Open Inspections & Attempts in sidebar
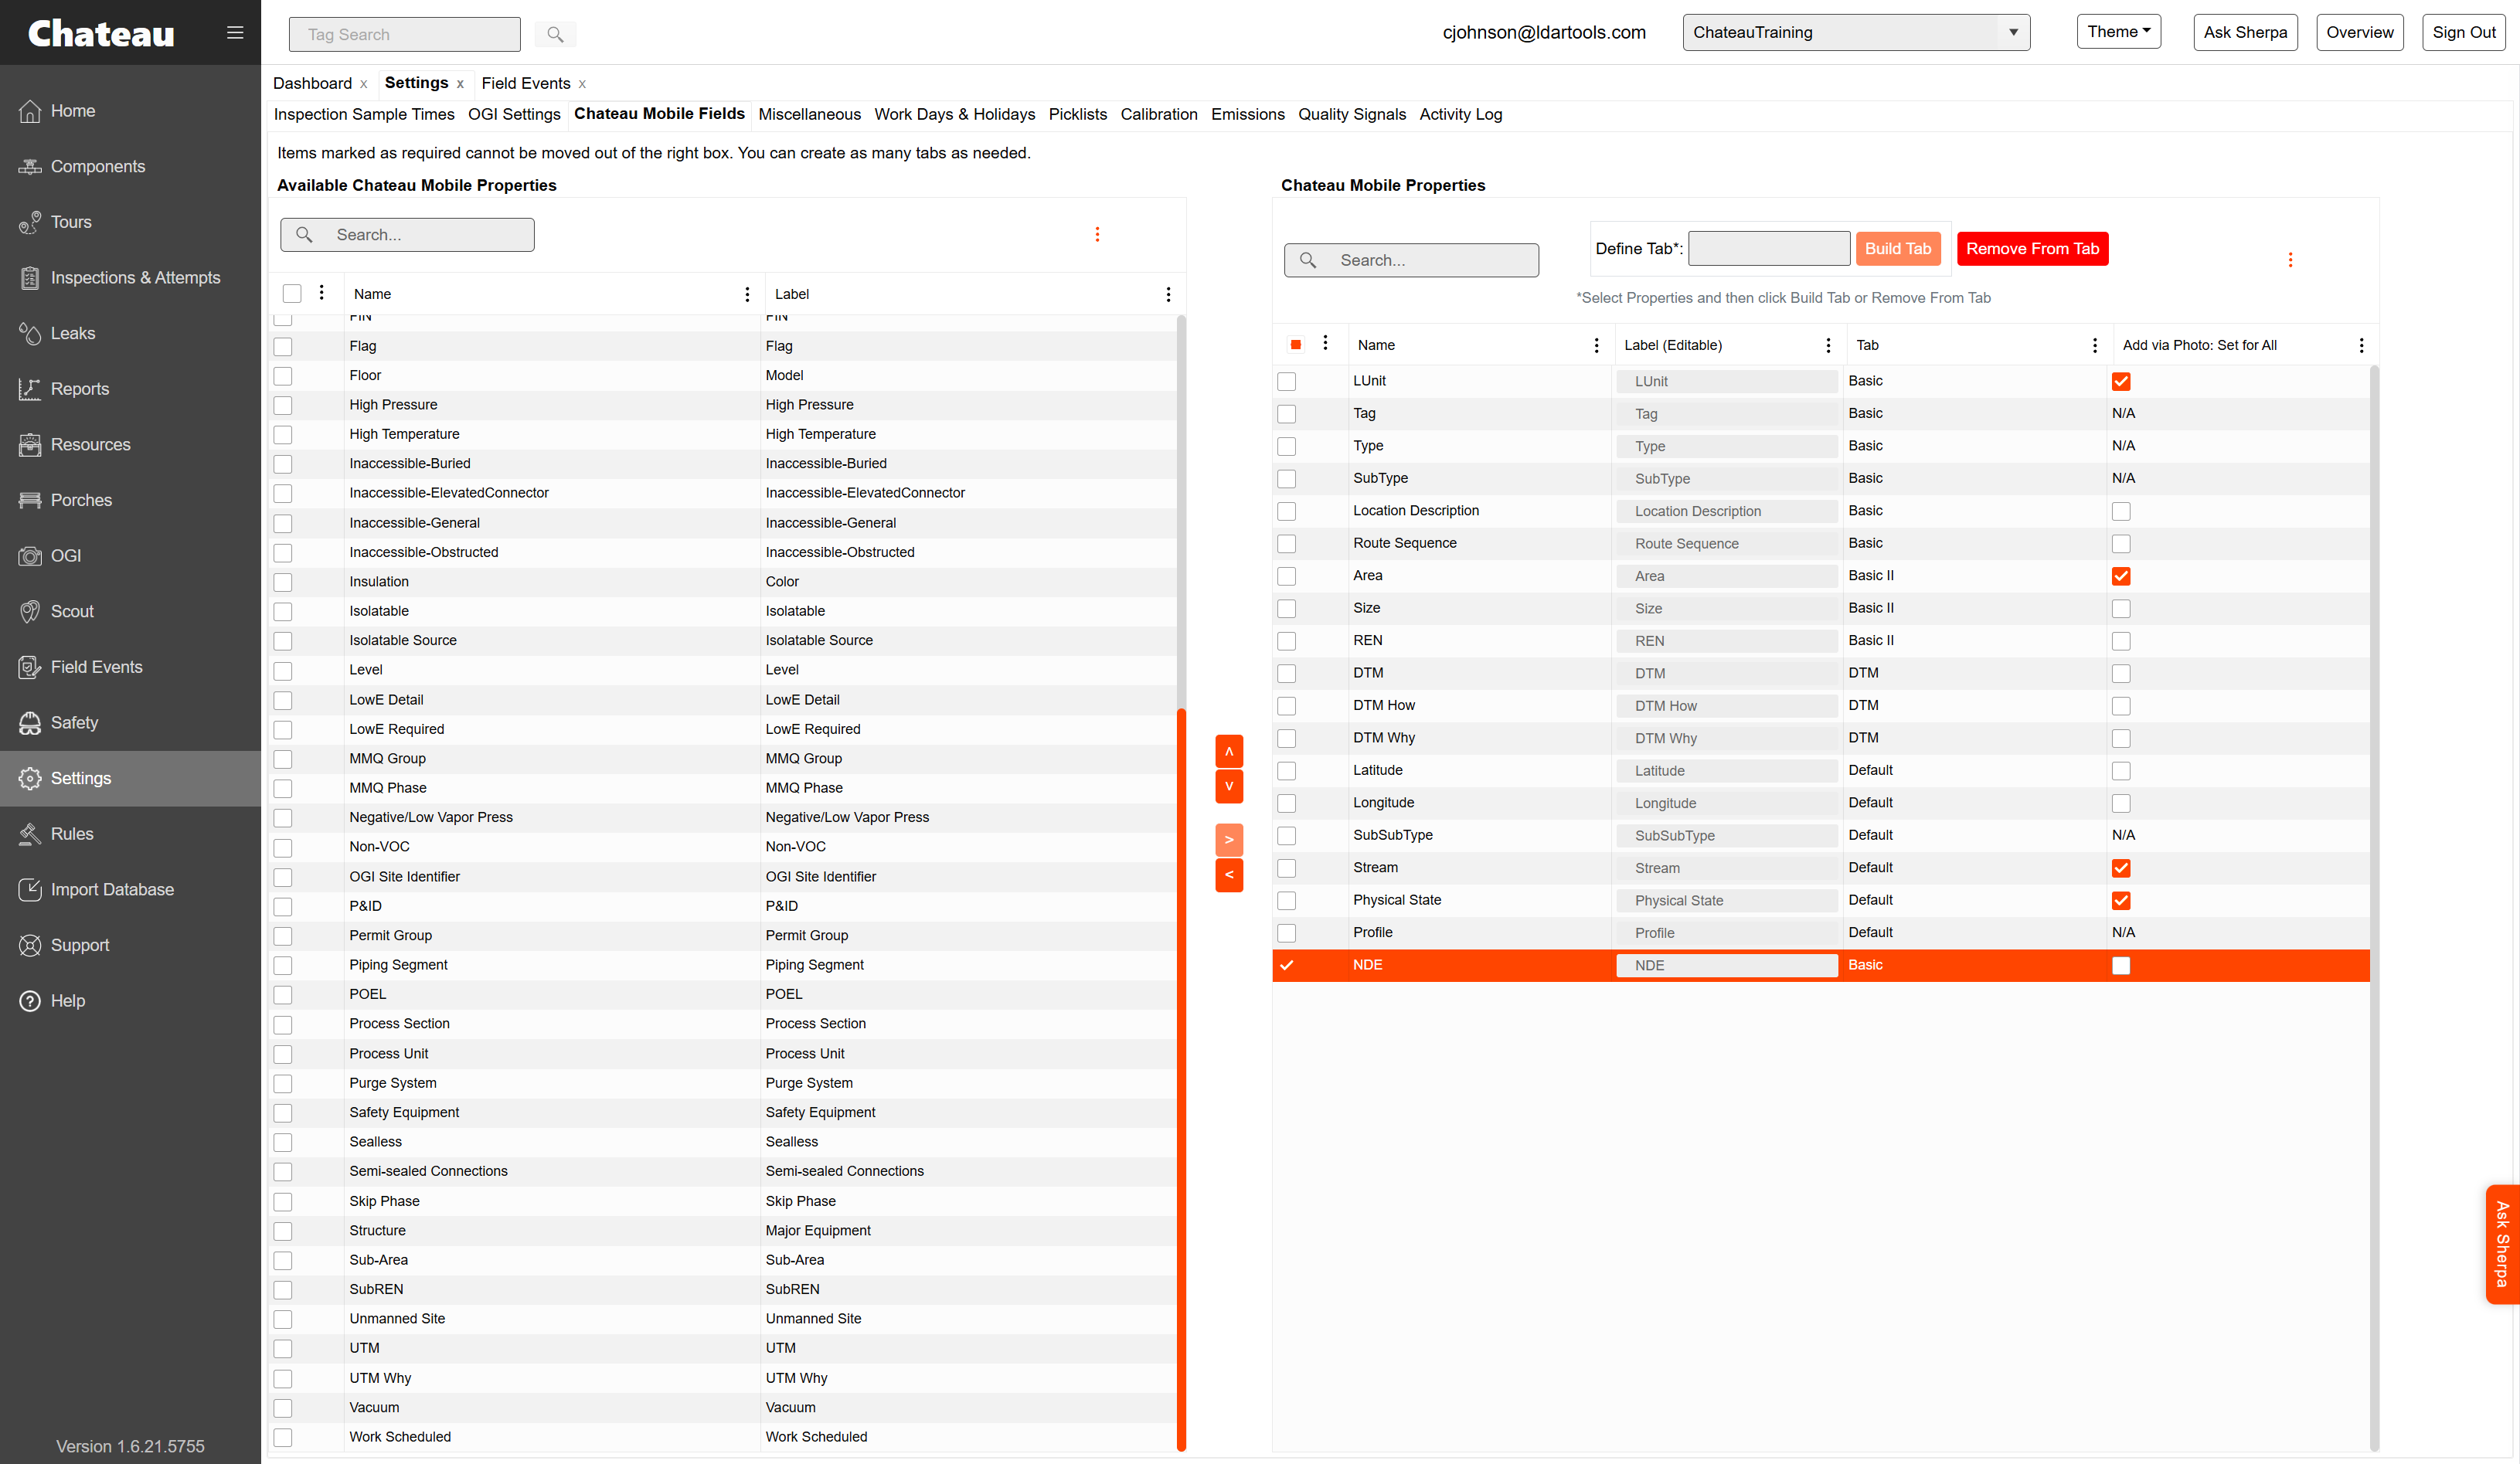This screenshot has width=2520, height=1464. coord(130,278)
